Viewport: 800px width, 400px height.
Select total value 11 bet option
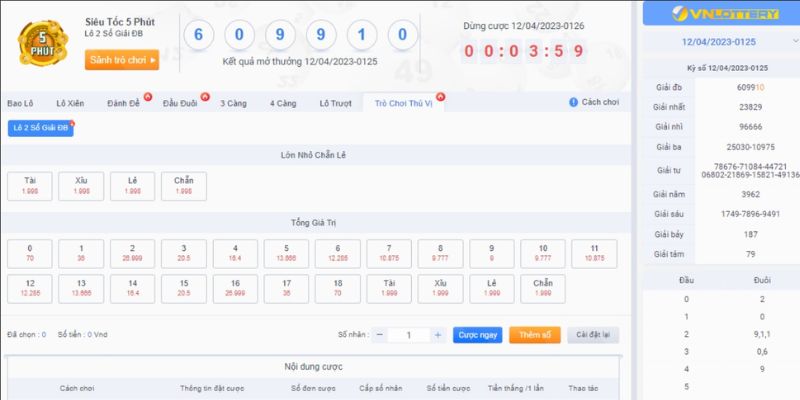(594, 254)
